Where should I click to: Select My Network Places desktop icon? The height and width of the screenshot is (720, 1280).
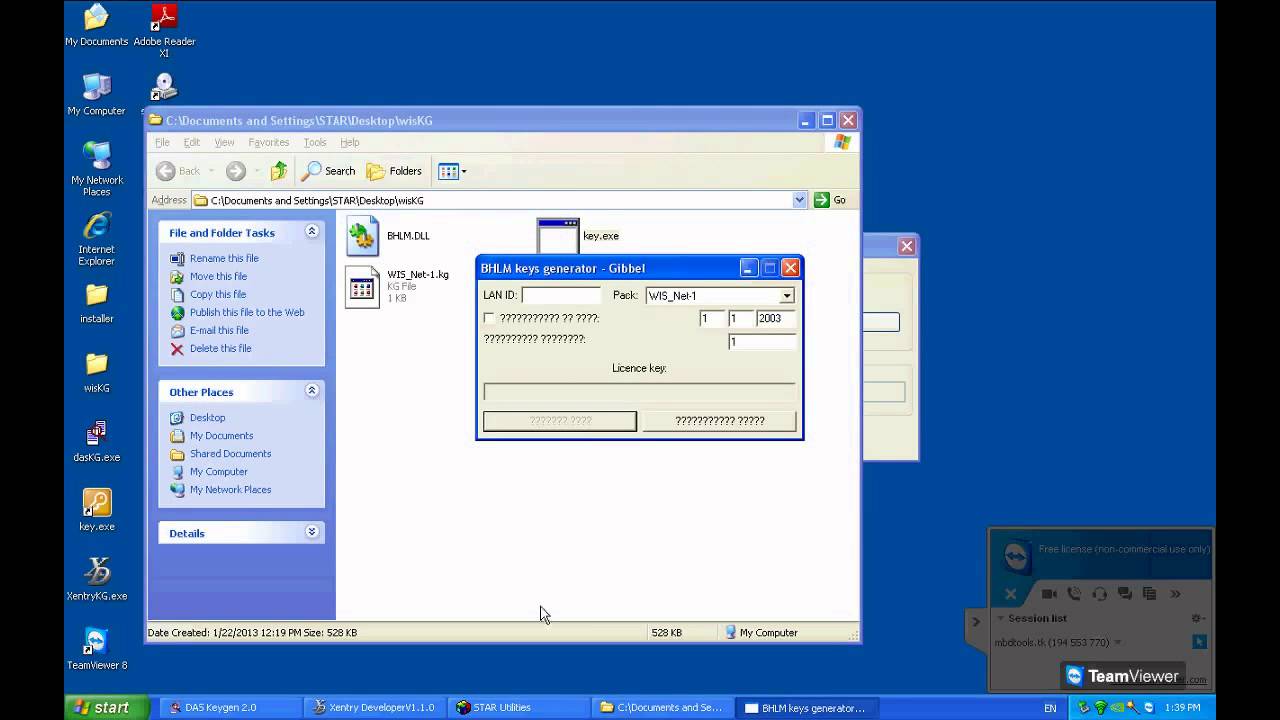tap(97, 168)
